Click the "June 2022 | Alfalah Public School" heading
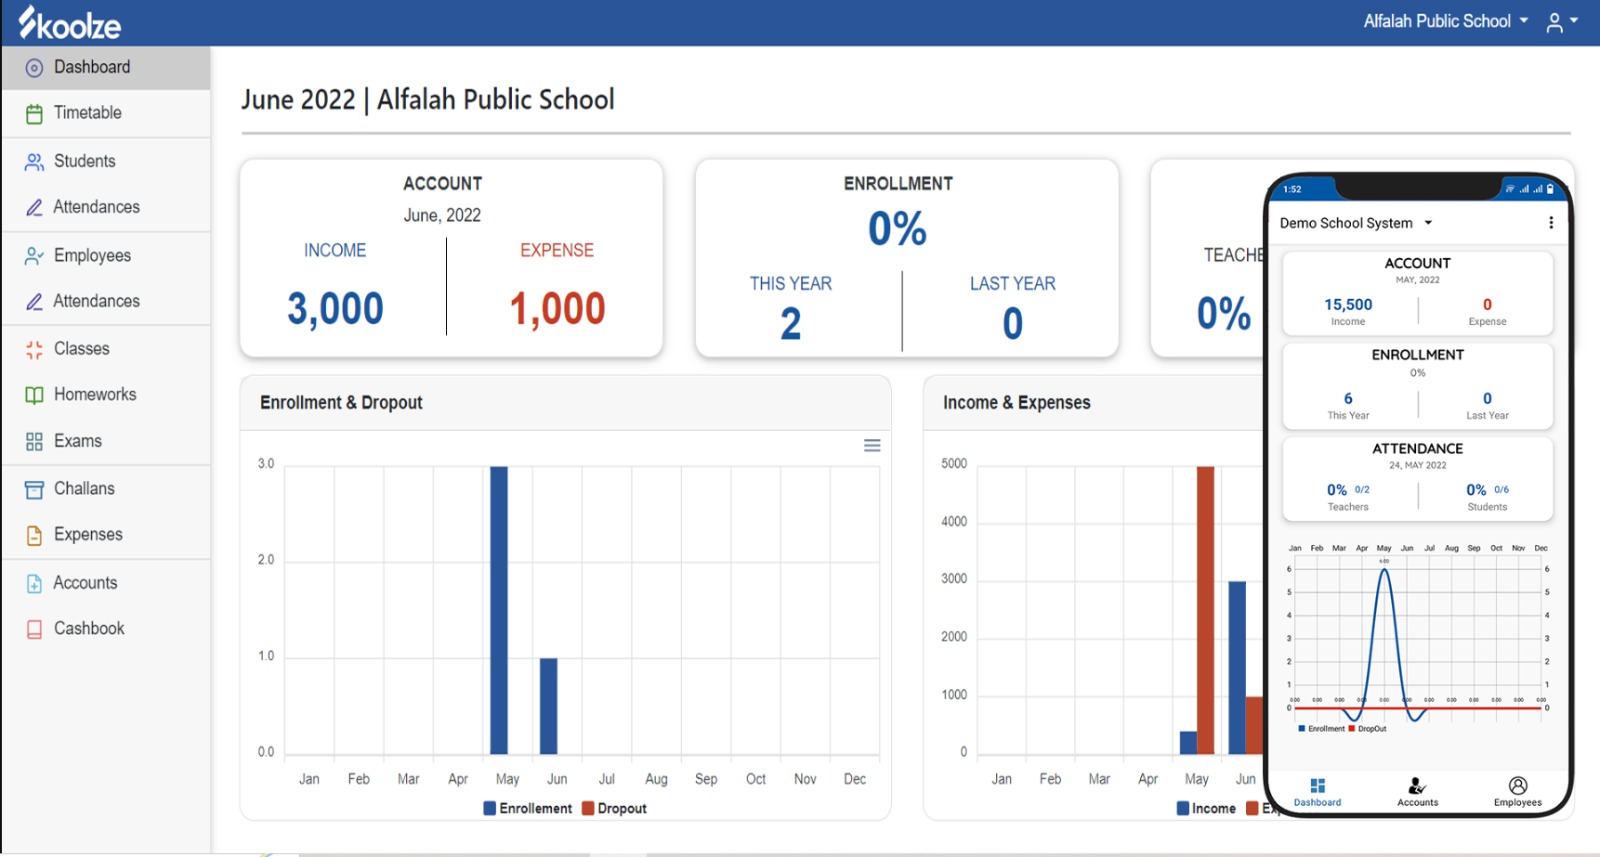 click(428, 100)
